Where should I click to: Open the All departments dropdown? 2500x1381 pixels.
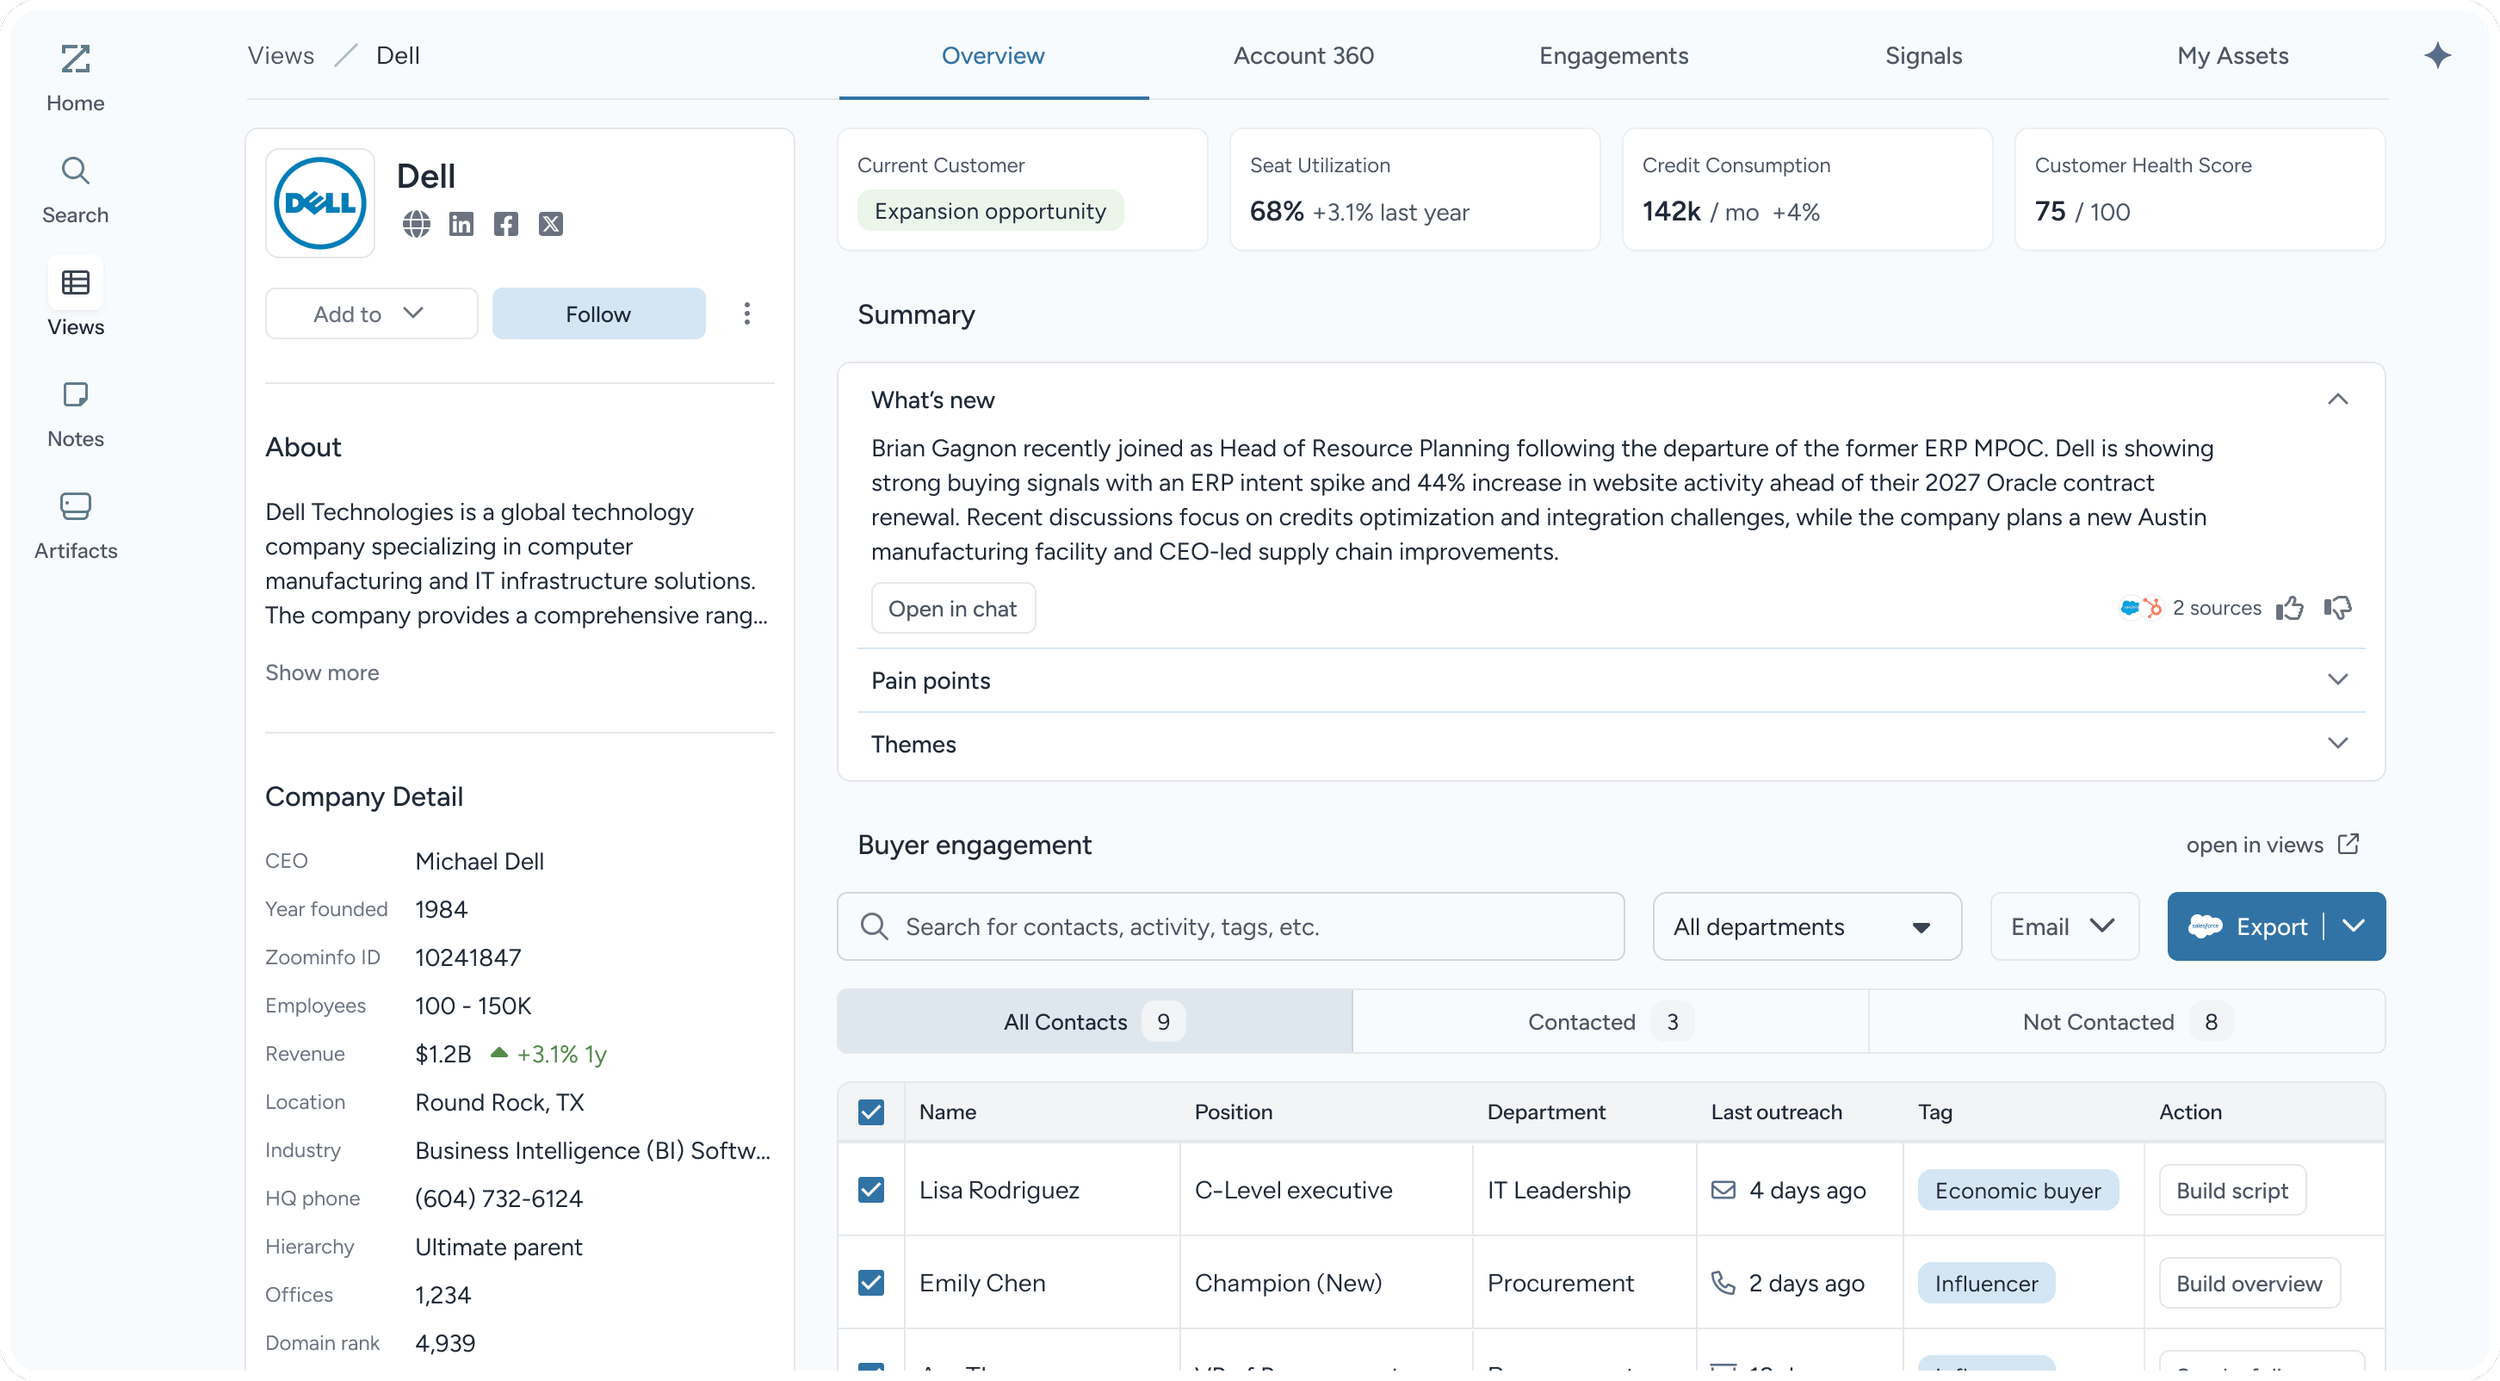pyautogui.click(x=1806, y=927)
